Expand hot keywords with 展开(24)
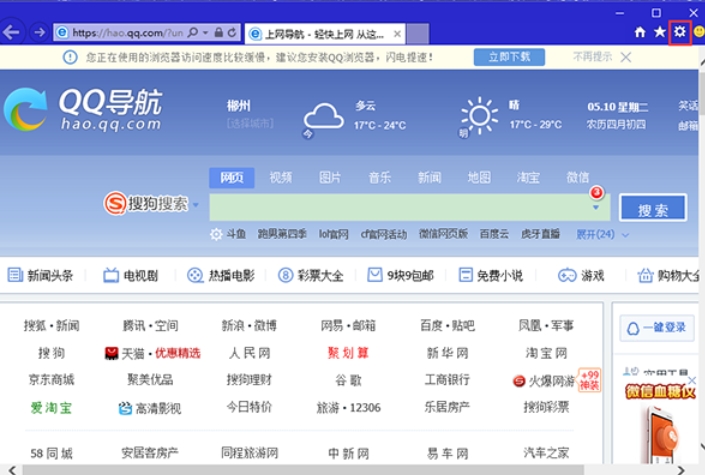705x475 pixels. point(602,234)
